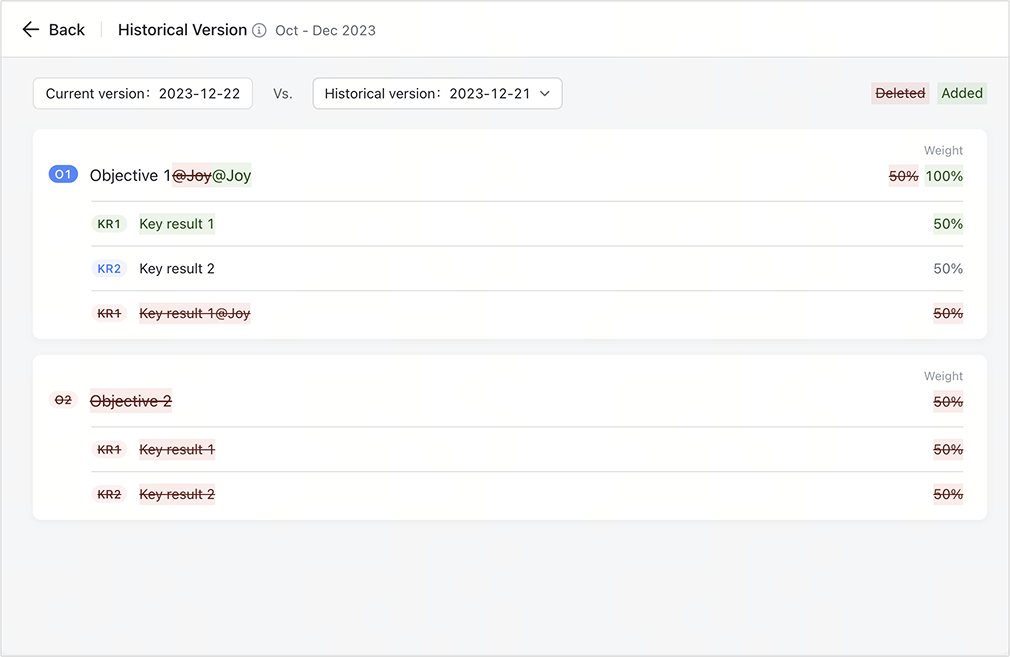
Task: Select the added Key result 1 row
Action: [177, 224]
